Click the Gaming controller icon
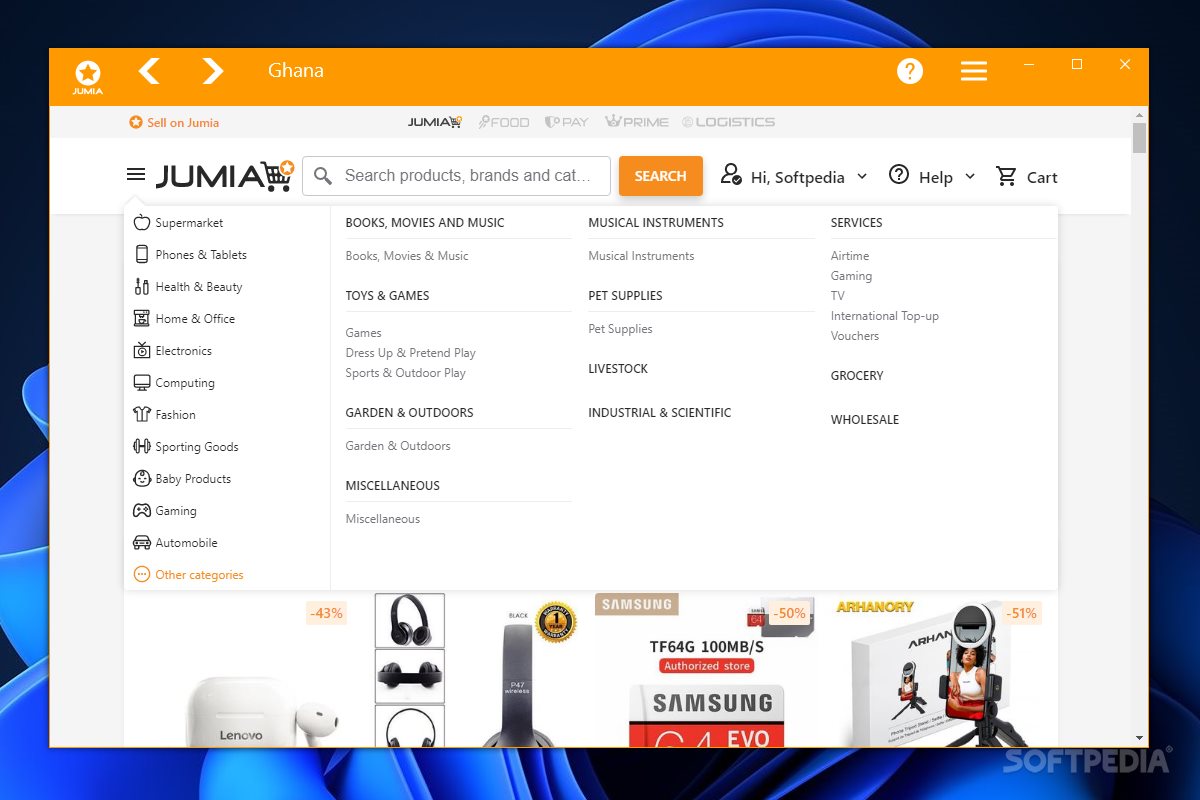The height and width of the screenshot is (800, 1200). [x=142, y=510]
